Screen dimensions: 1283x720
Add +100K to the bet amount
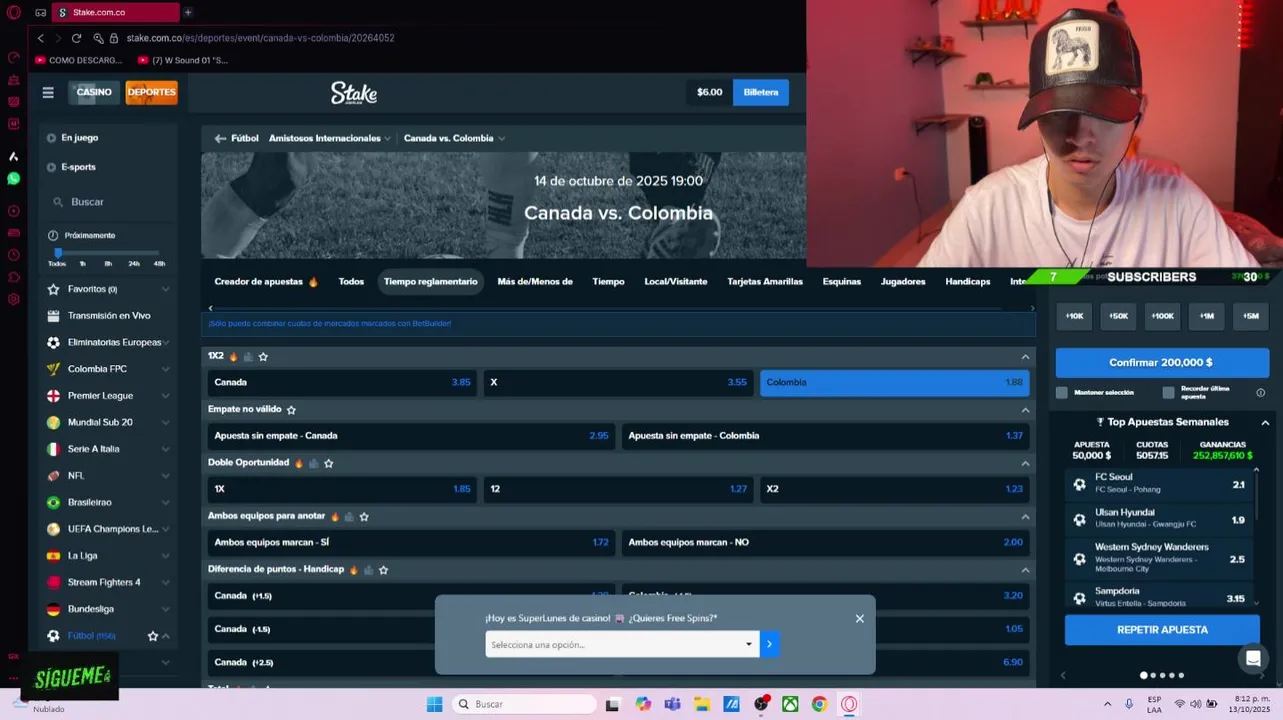click(x=1162, y=316)
